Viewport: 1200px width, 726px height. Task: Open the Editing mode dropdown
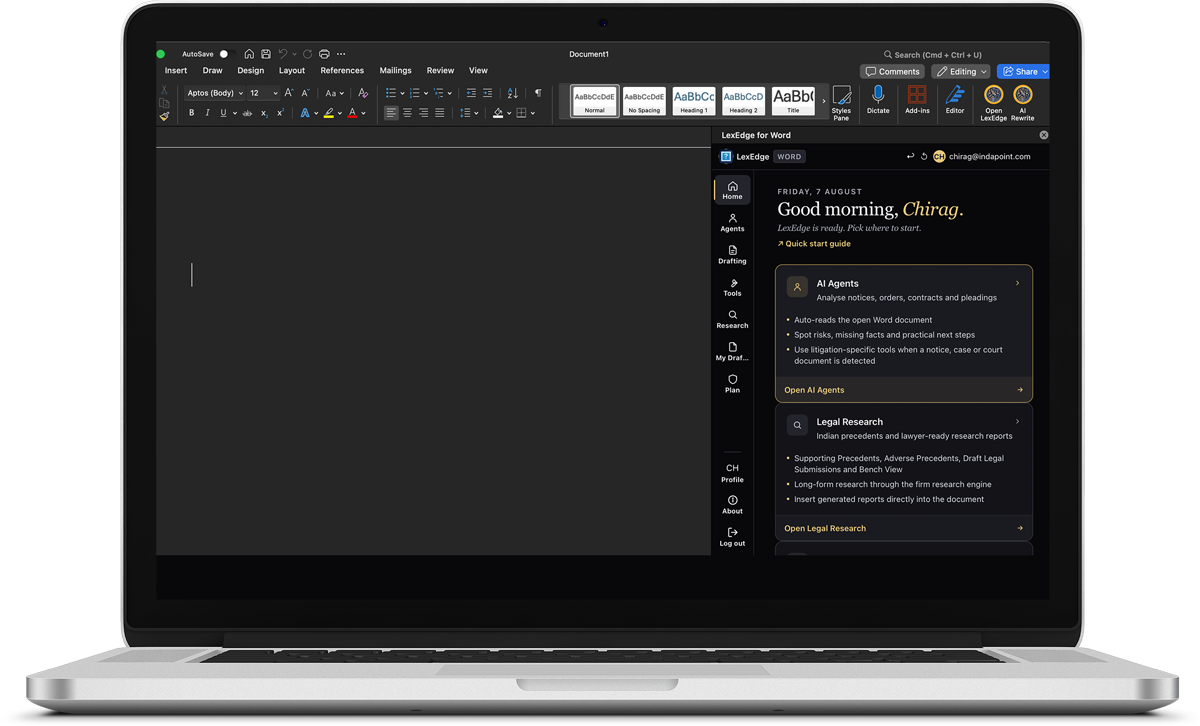coord(961,72)
